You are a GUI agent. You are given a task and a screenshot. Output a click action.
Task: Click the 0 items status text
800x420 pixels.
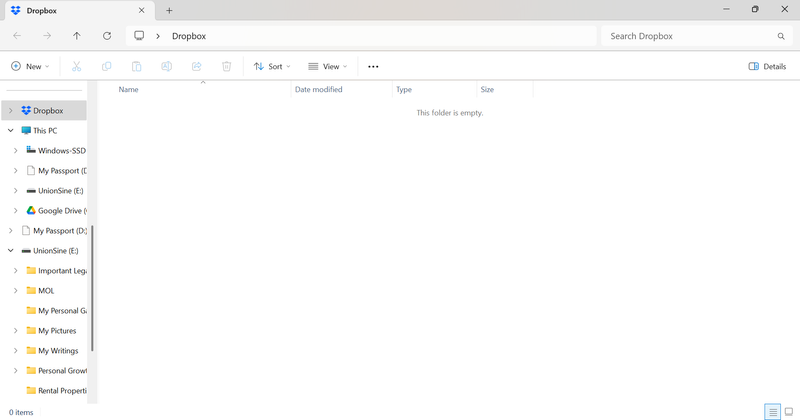pyautogui.click(x=21, y=412)
